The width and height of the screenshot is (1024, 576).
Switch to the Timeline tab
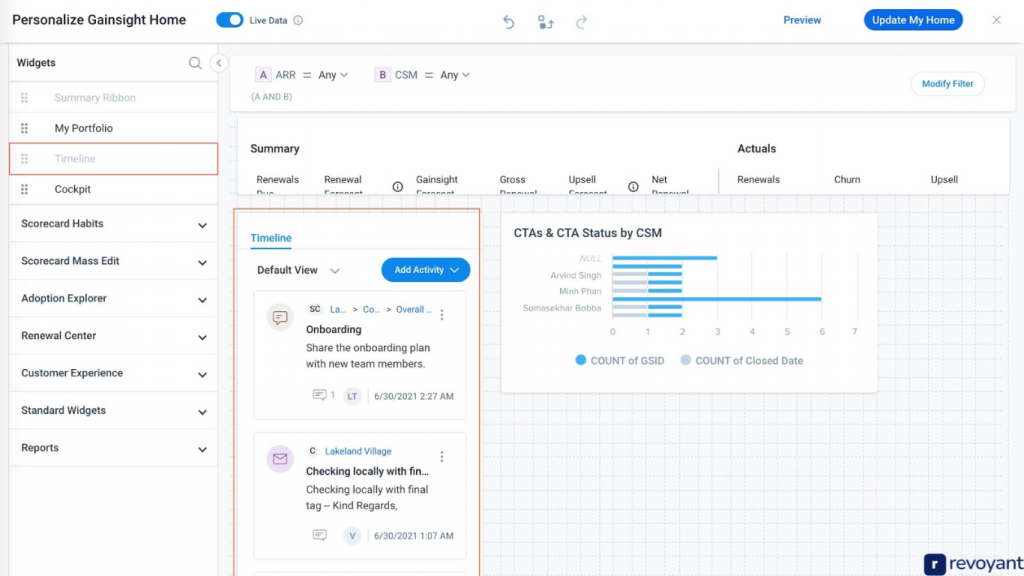pos(271,238)
